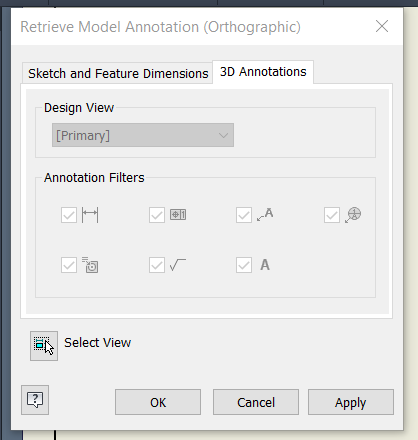This screenshot has height=440, width=418.
Task: Toggle the dimension annotation checkbox
Action: coord(69,215)
